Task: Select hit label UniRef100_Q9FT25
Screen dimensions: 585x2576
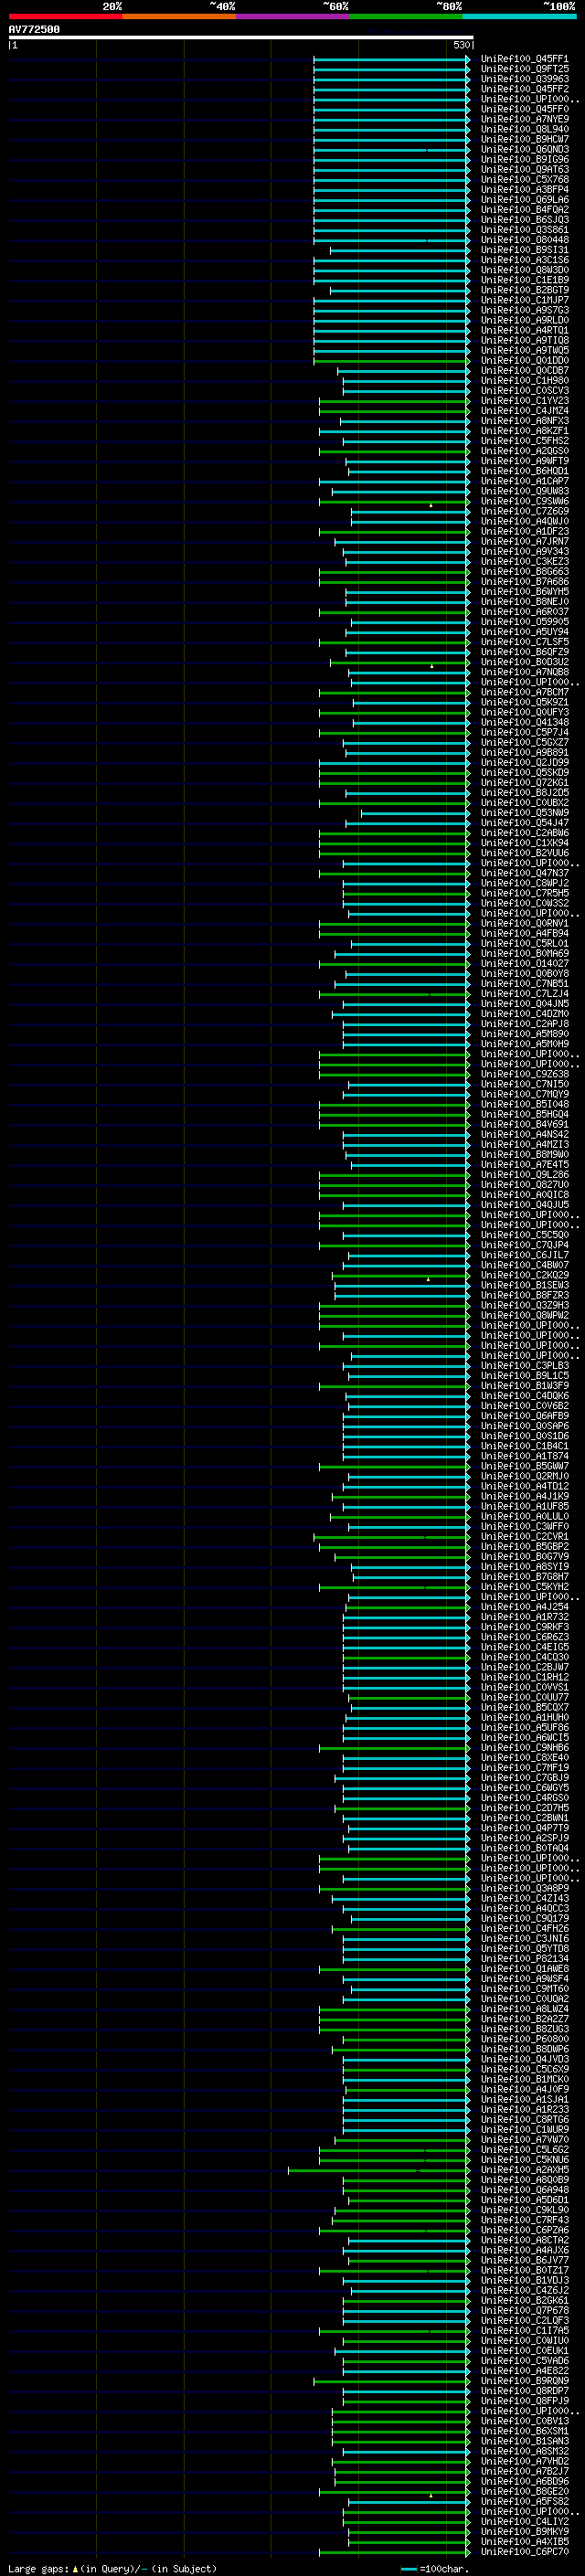Action: point(525,69)
